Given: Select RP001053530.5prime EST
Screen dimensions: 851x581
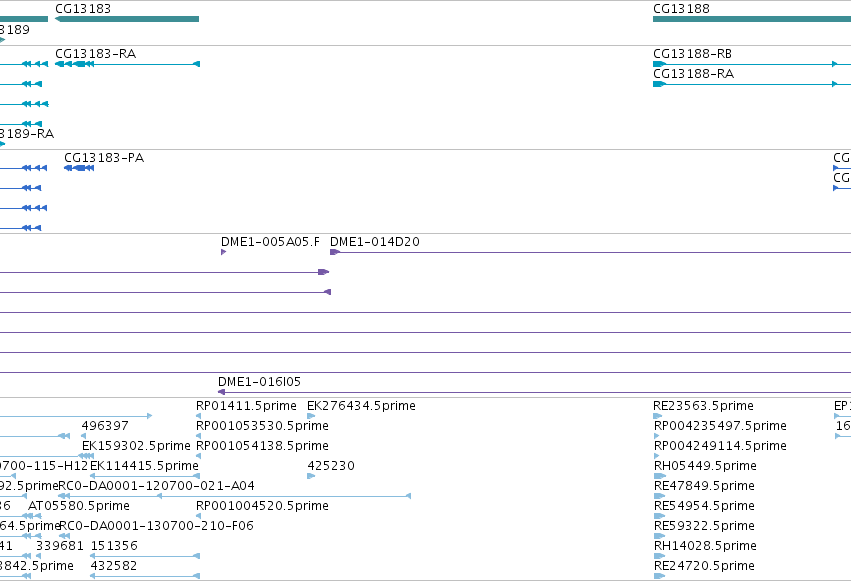Looking at the screenshot, I should coord(262,426).
